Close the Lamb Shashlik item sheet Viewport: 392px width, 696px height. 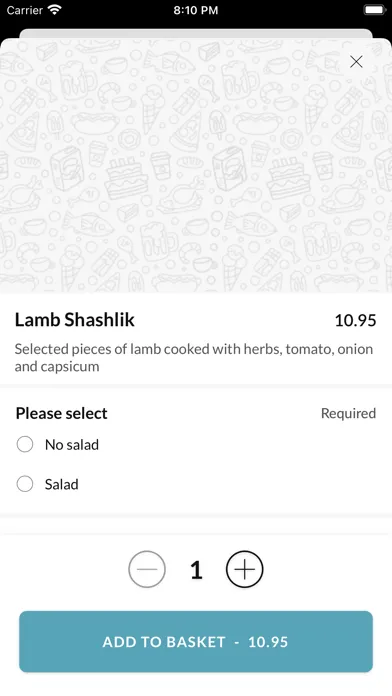click(356, 62)
